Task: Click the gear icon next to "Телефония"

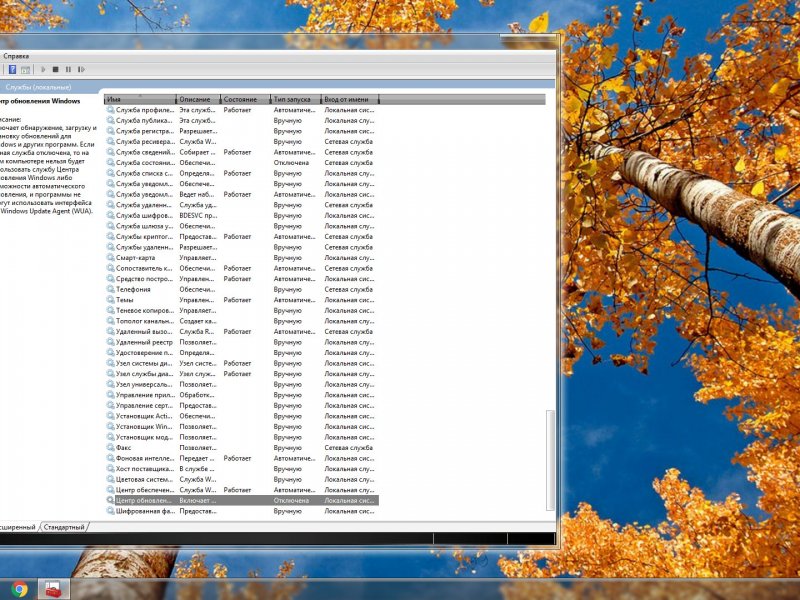Action: coord(110,289)
